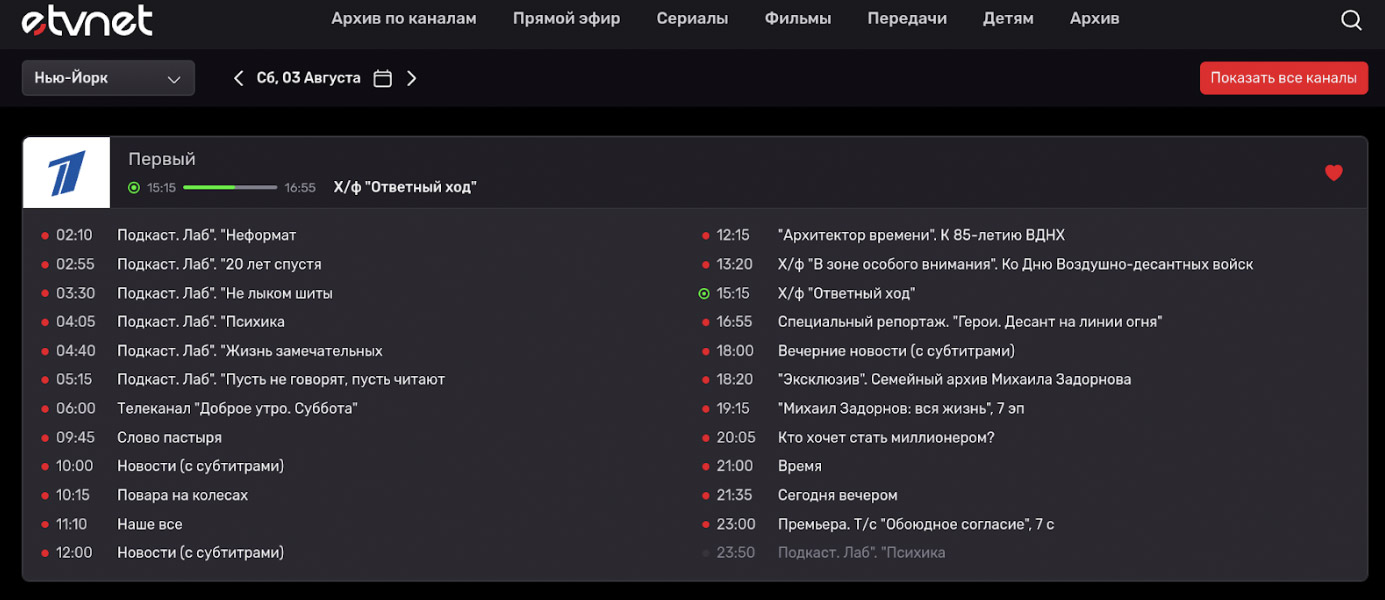The image size is (1385, 600).
Task: Click the record dot next to Время at 21:00
Action: (707, 466)
